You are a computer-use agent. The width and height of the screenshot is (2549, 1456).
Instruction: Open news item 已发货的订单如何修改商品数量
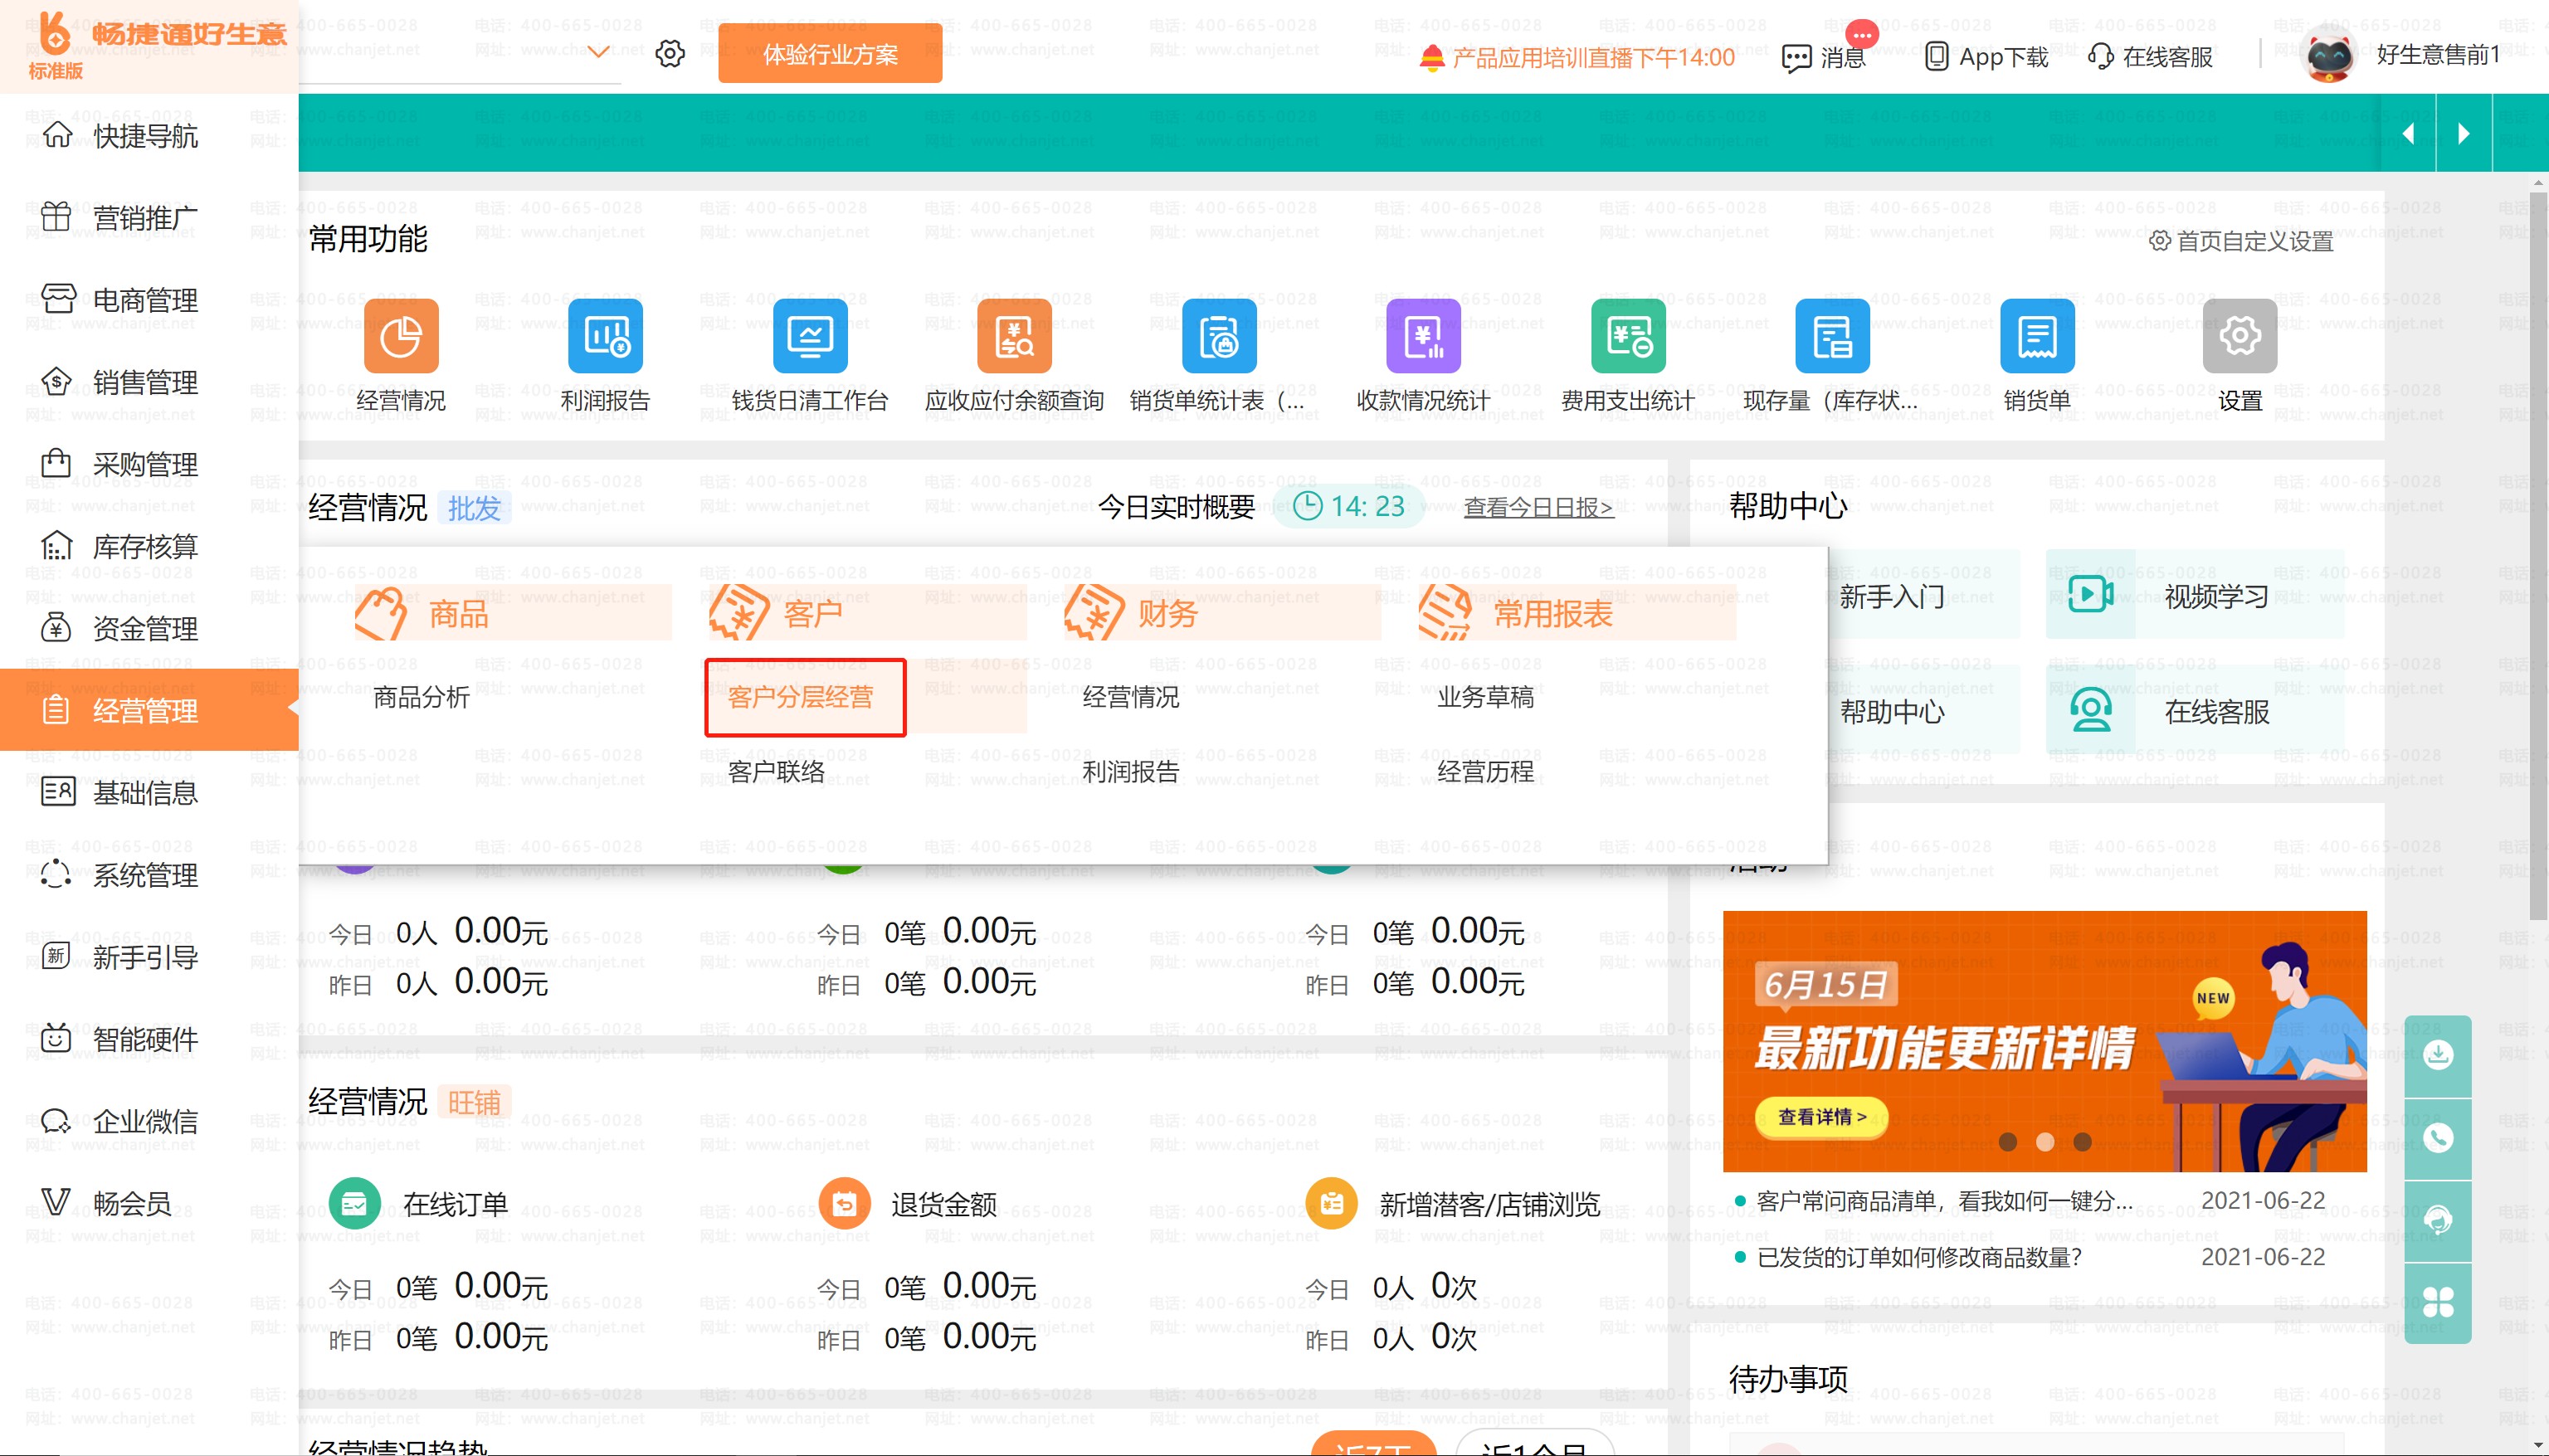pyautogui.click(x=1919, y=1257)
